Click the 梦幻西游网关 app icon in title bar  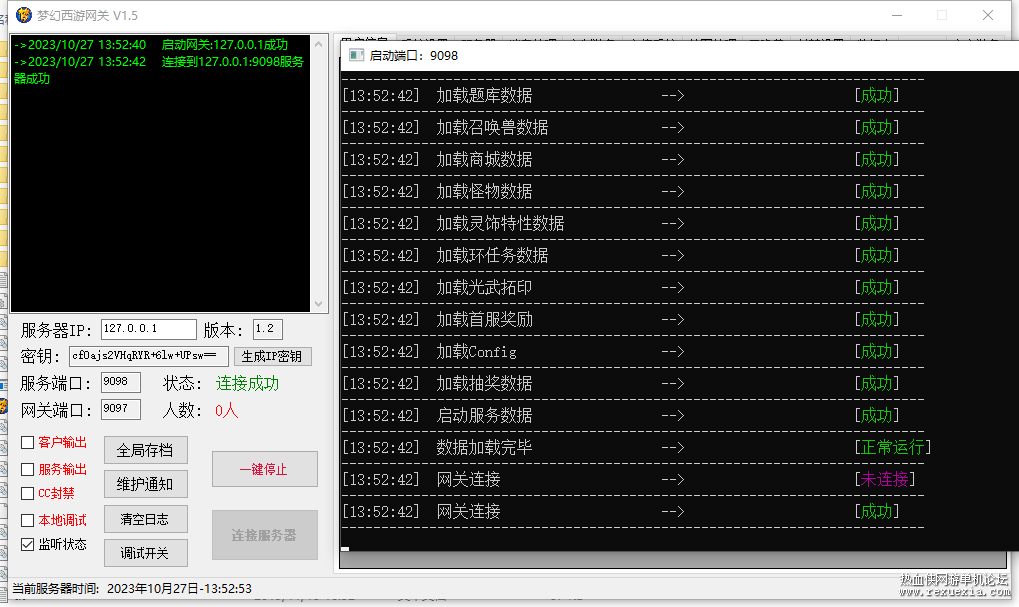(23, 15)
